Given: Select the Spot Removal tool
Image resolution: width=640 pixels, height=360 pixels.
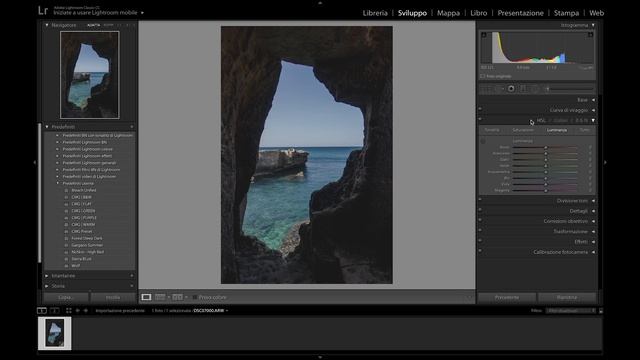Looking at the screenshot, I should tap(499, 89).
